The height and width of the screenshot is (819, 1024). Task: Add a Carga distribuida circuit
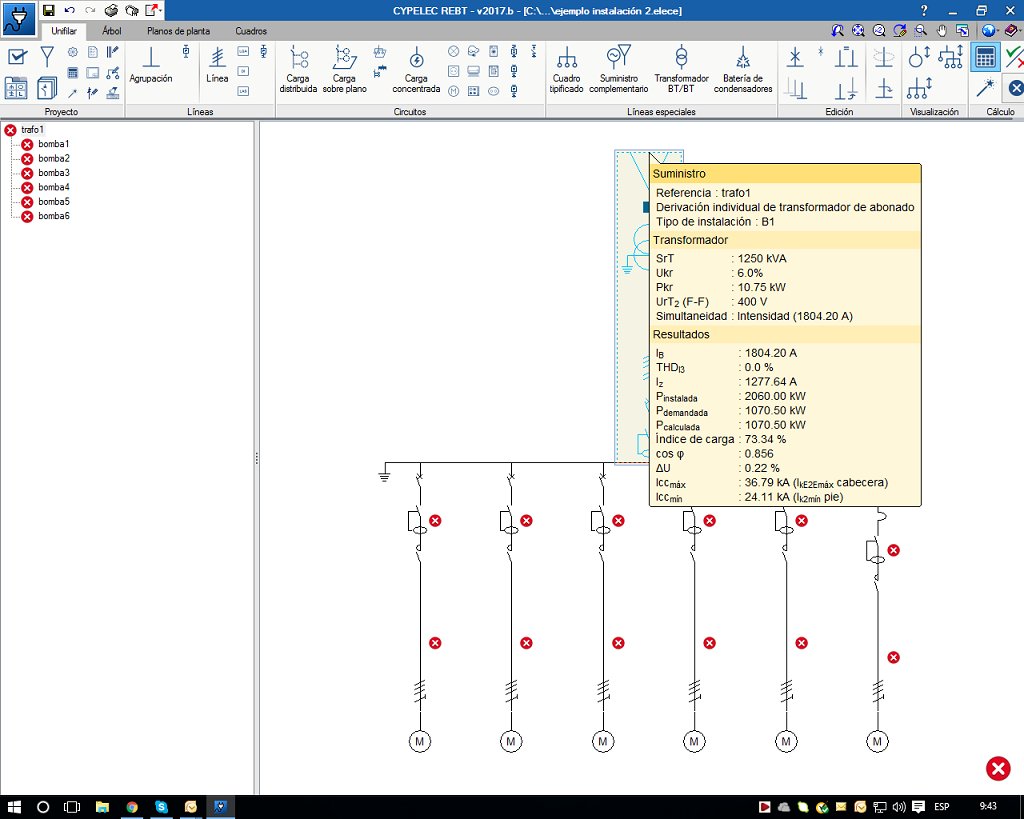coord(298,69)
